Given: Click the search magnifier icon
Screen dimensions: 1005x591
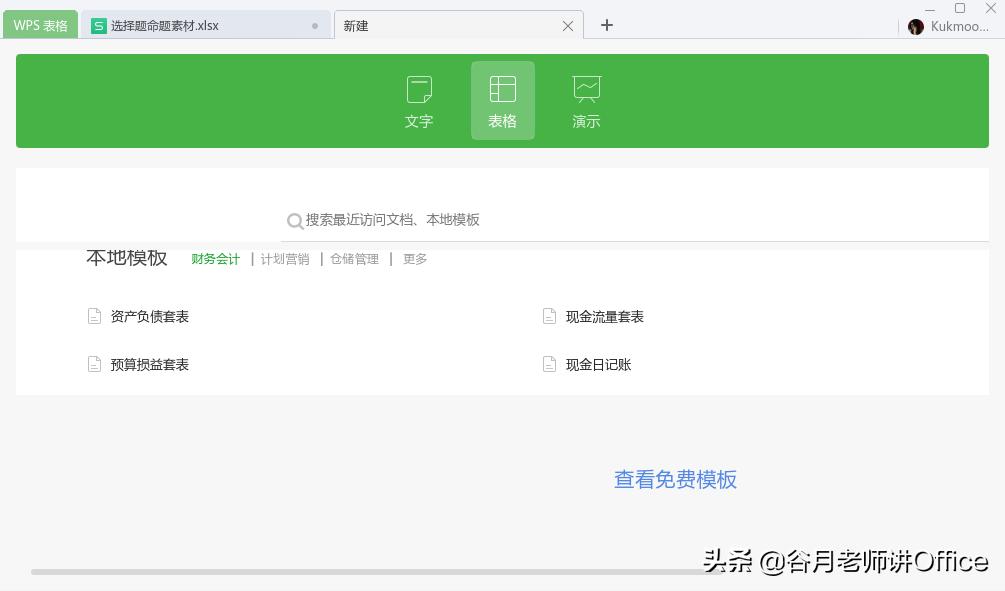Looking at the screenshot, I should (x=296, y=221).
